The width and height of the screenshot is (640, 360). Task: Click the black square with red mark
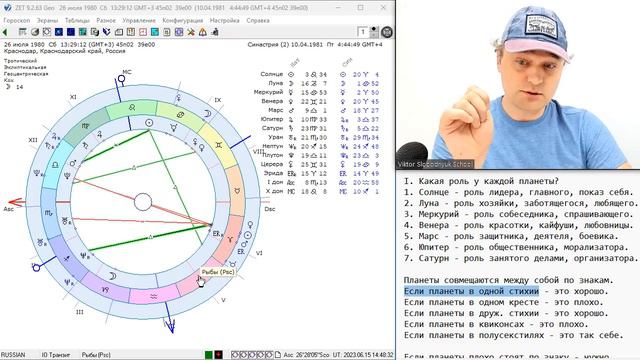[218, 355]
